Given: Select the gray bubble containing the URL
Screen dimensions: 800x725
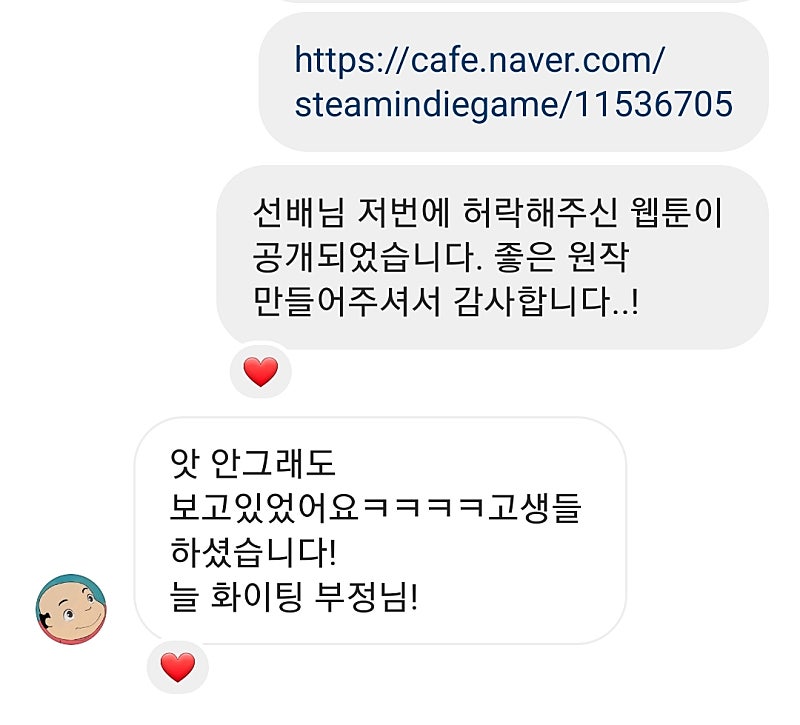Looking at the screenshot, I should [513, 82].
